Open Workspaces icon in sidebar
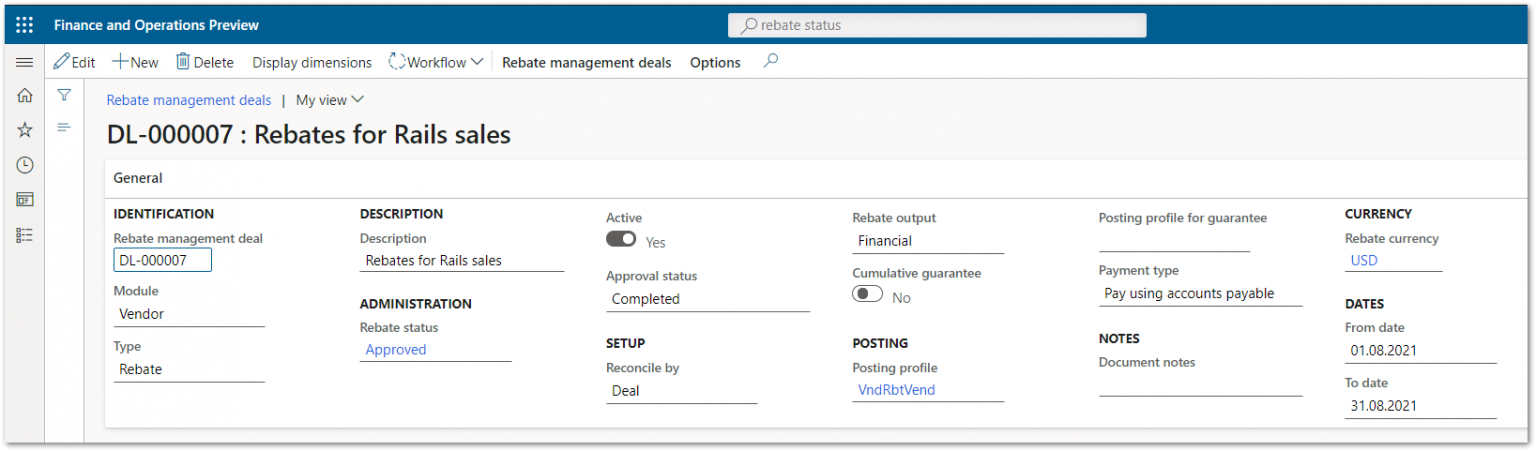Image resolution: width=1536 pixels, height=451 pixels. tap(25, 199)
